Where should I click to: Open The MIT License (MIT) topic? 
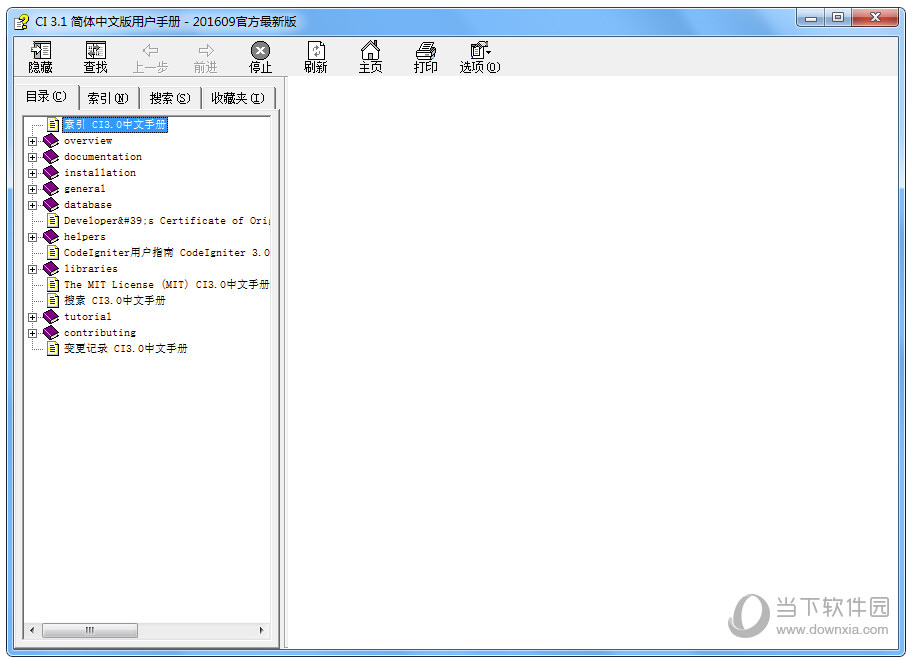167,285
